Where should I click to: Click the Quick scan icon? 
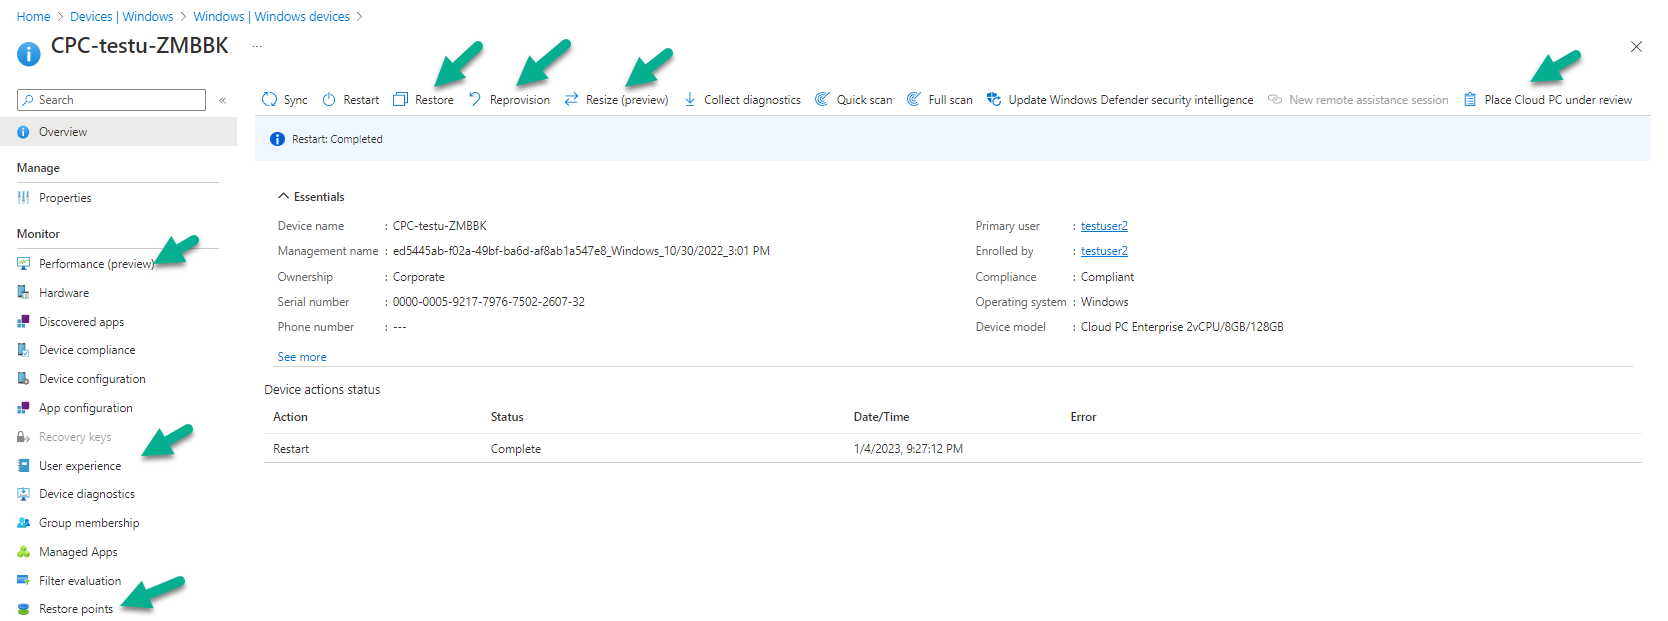[x=822, y=99]
